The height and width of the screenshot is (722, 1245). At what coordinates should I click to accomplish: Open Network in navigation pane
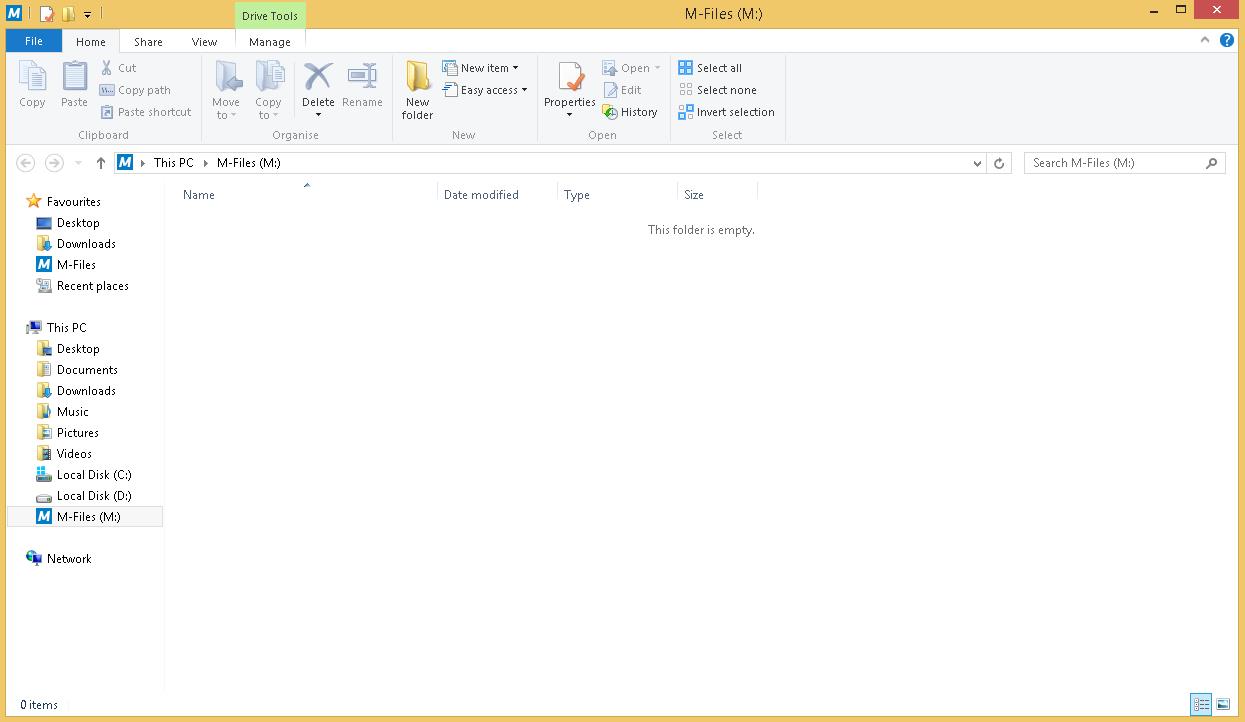(x=59, y=559)
